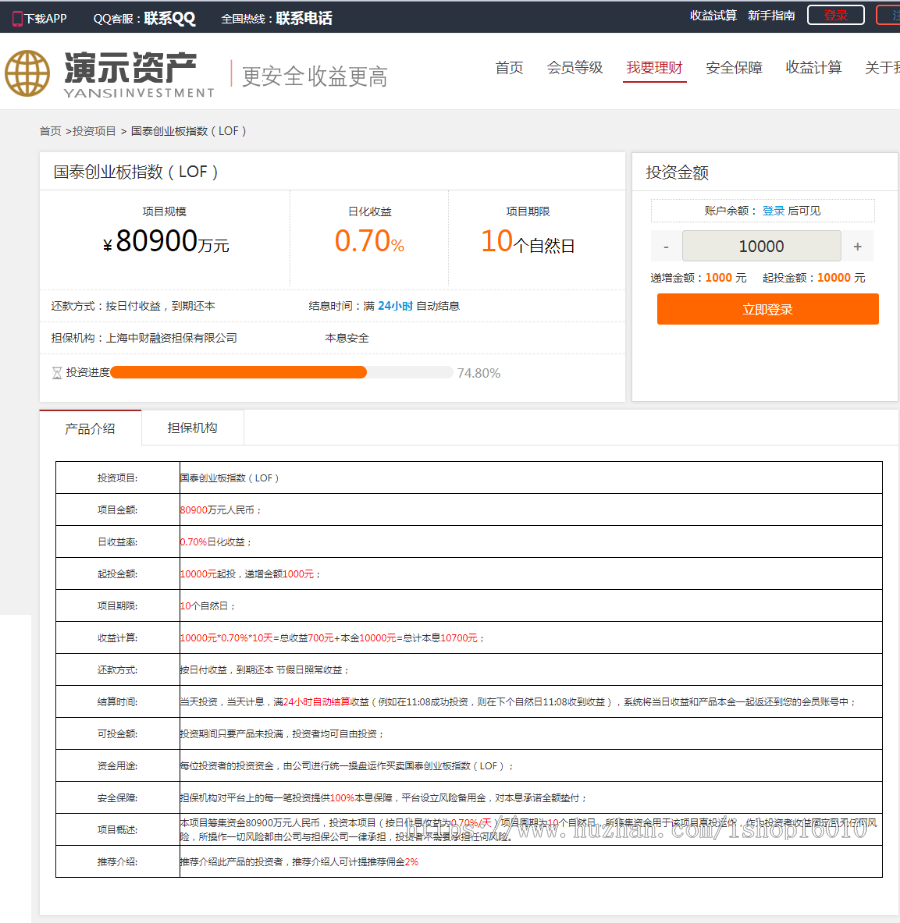900x923 pixels.
Task: Click the minus button to decrease investment amount
Action: pos(665,245)
